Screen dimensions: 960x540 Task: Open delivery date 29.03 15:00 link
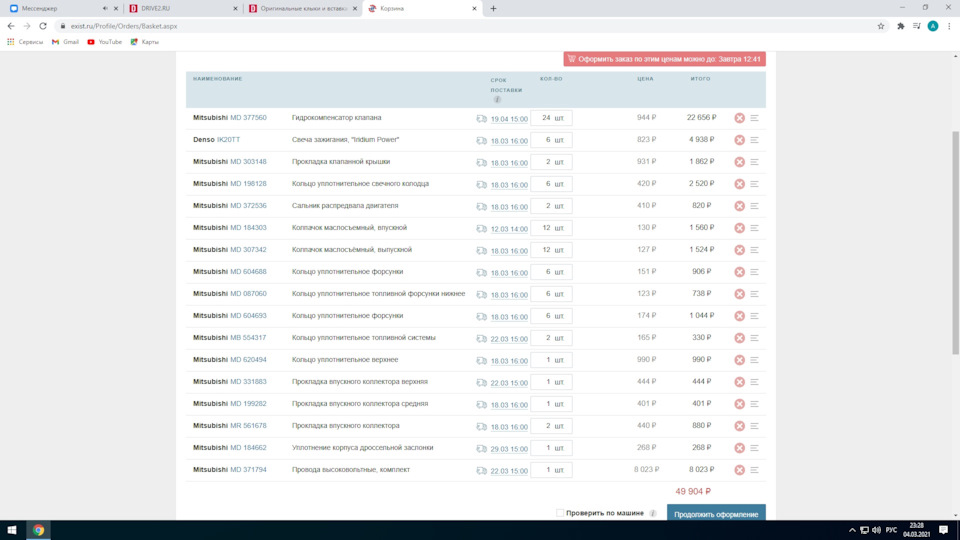coord(509,449)
